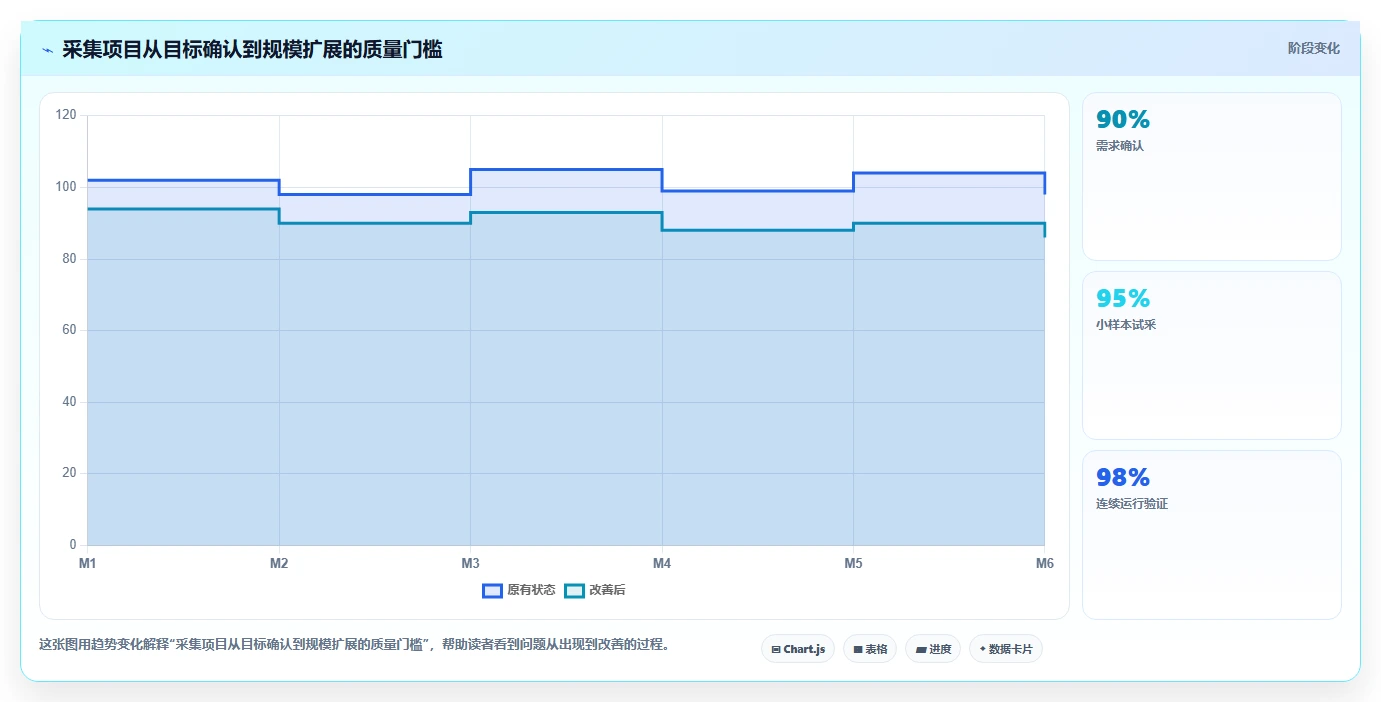Click the 小样本试采 label
1381x702 pixels.
1126,325
